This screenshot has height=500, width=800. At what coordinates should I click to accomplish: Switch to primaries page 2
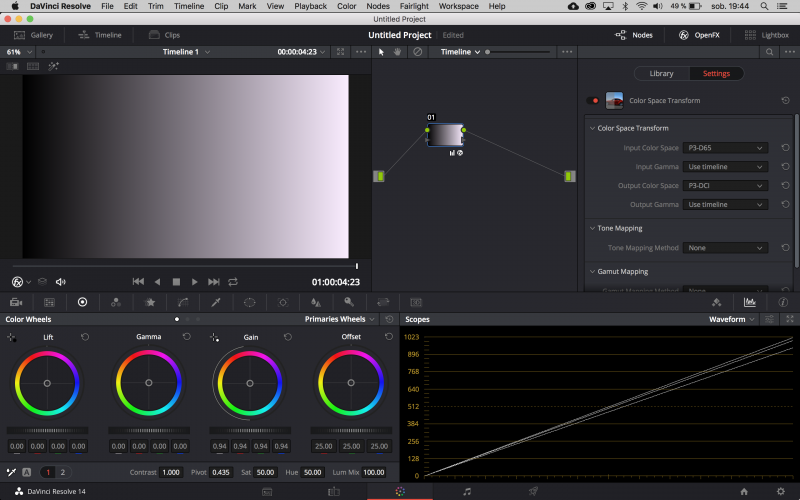click(x=63, y=472)
